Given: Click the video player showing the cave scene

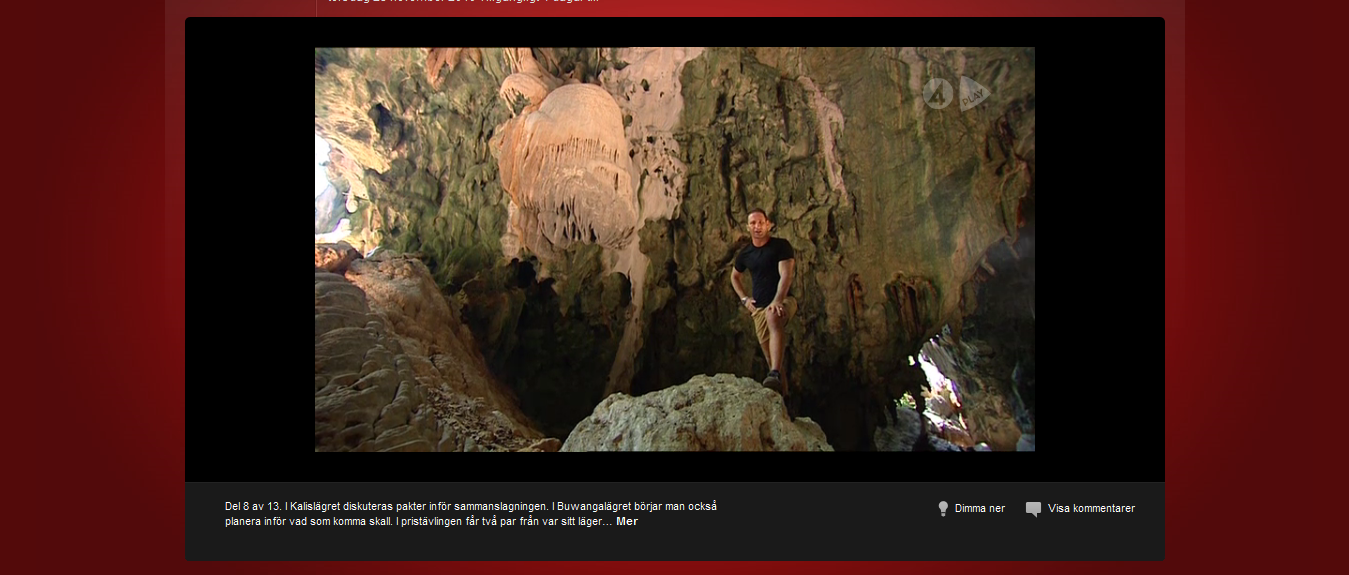Looking at the screenshot, I should [675, 249].
